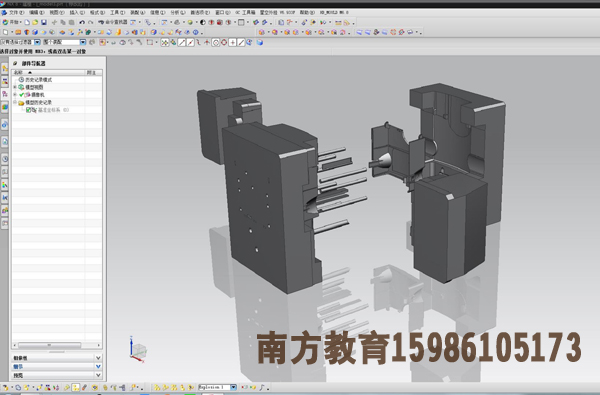Click the Open folder icon

(x=35, y=22)
